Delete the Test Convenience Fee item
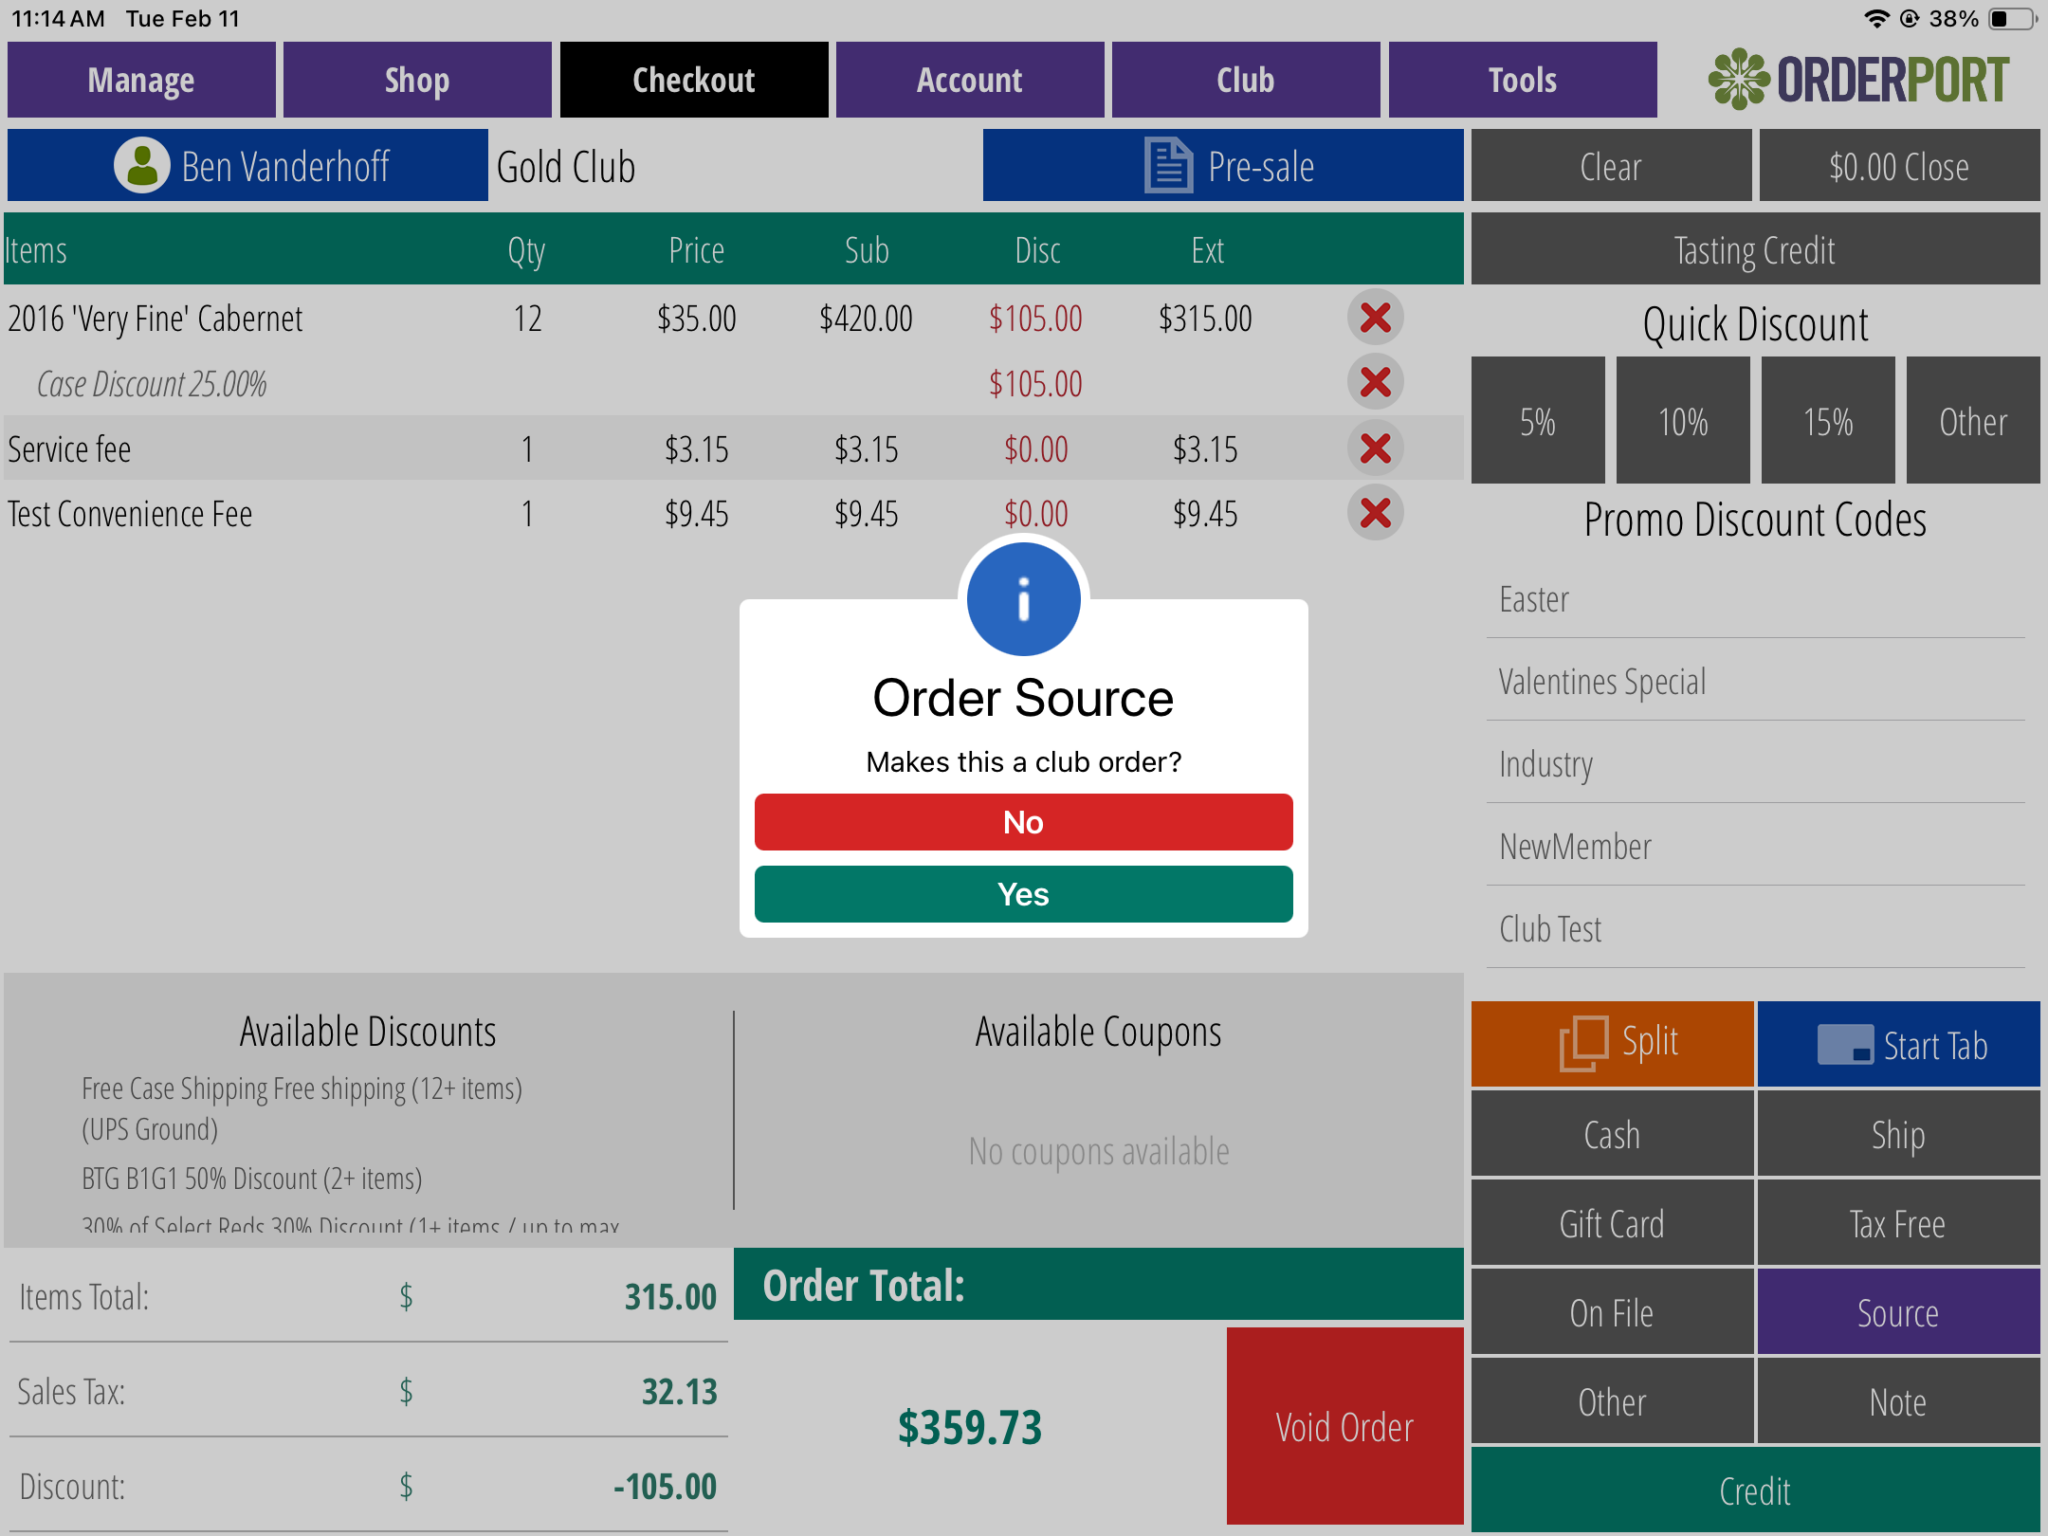2048x1536 pixels. 1374,513
